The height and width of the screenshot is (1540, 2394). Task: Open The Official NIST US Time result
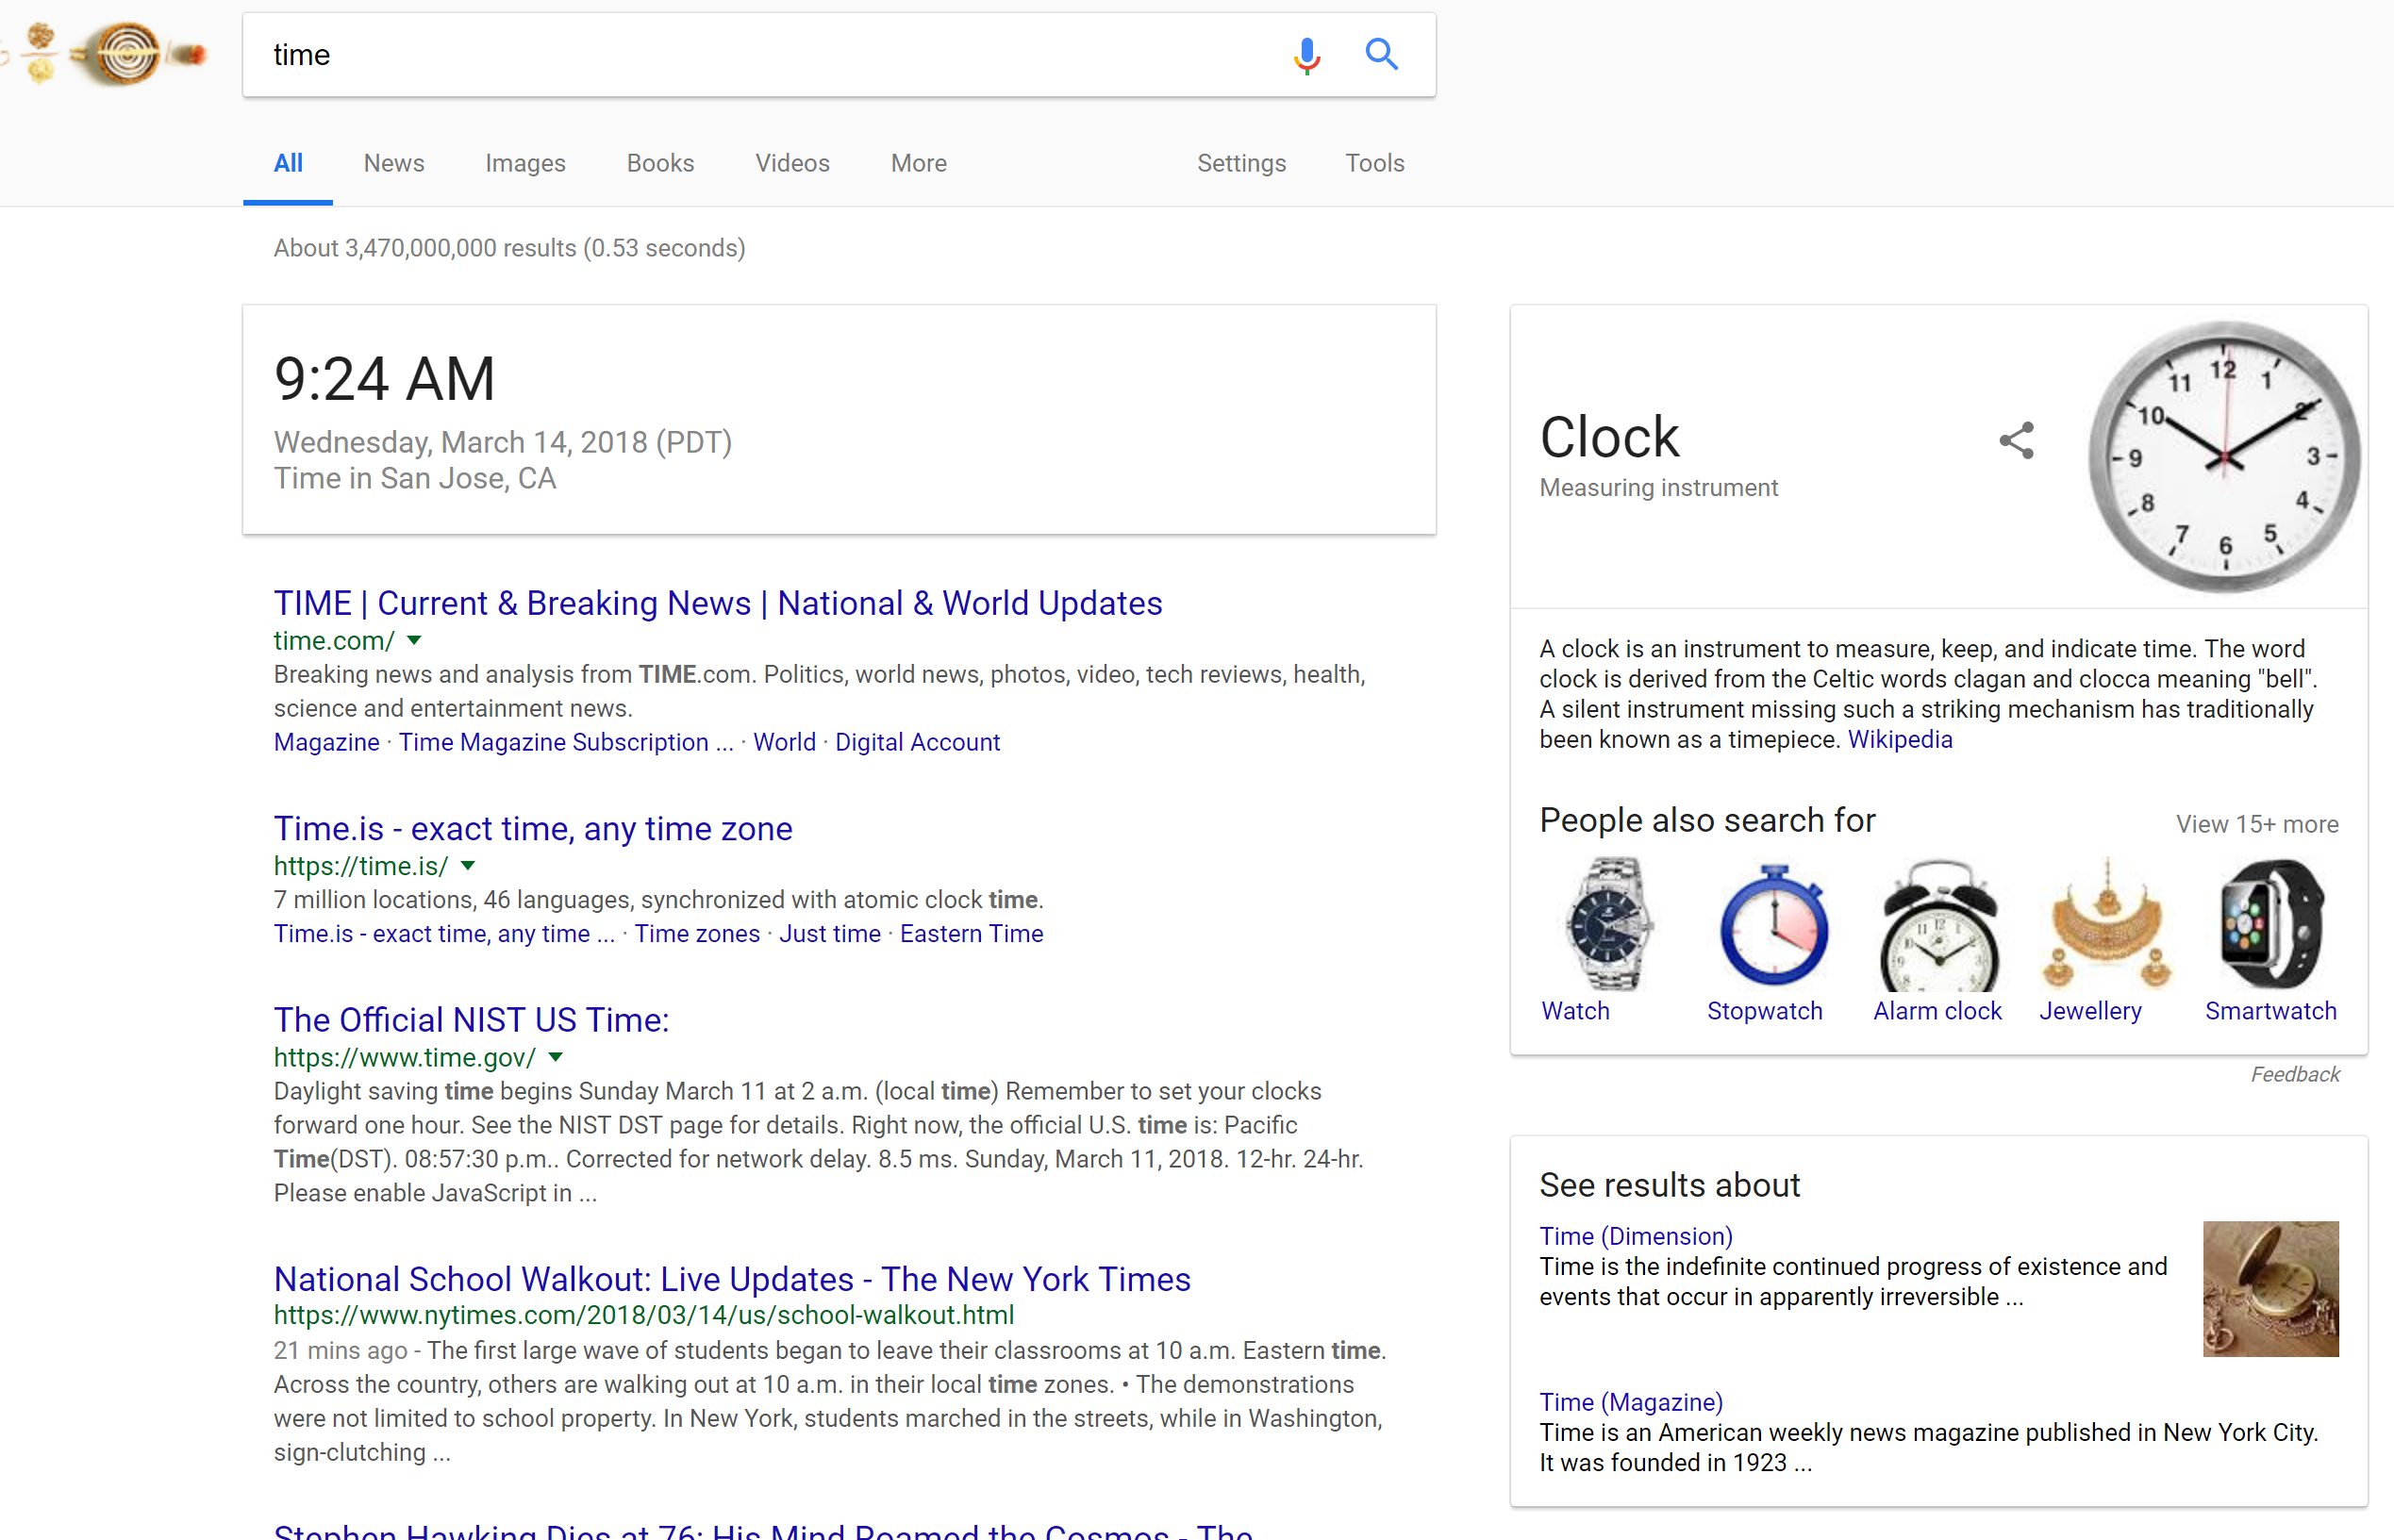pos(471,1020)
